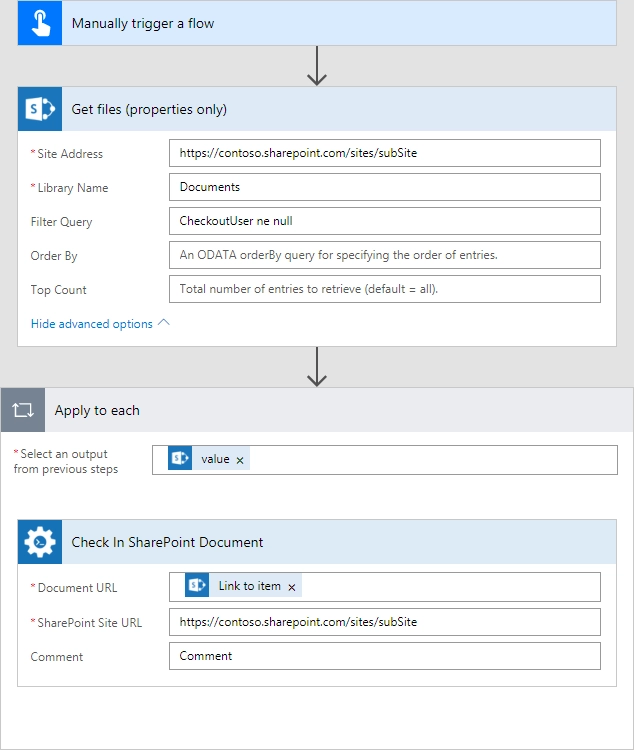Click the SharePoint Site URL label

89,622
